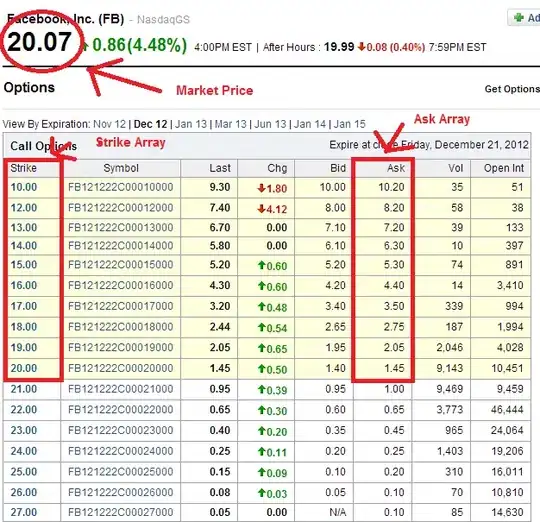Open symbol FB121222C00014000

[121, 246]
